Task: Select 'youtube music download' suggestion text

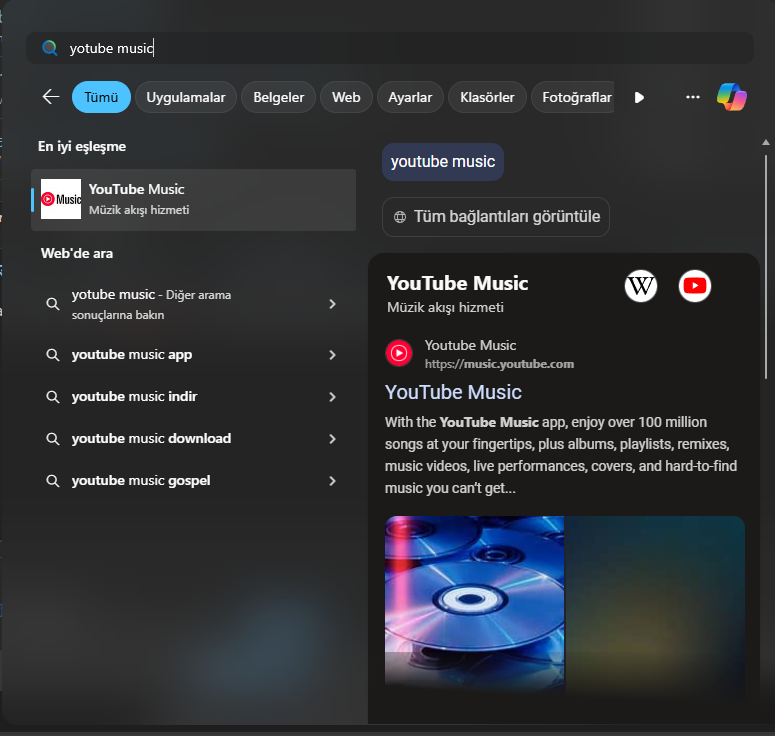Action: pos(151,438)
